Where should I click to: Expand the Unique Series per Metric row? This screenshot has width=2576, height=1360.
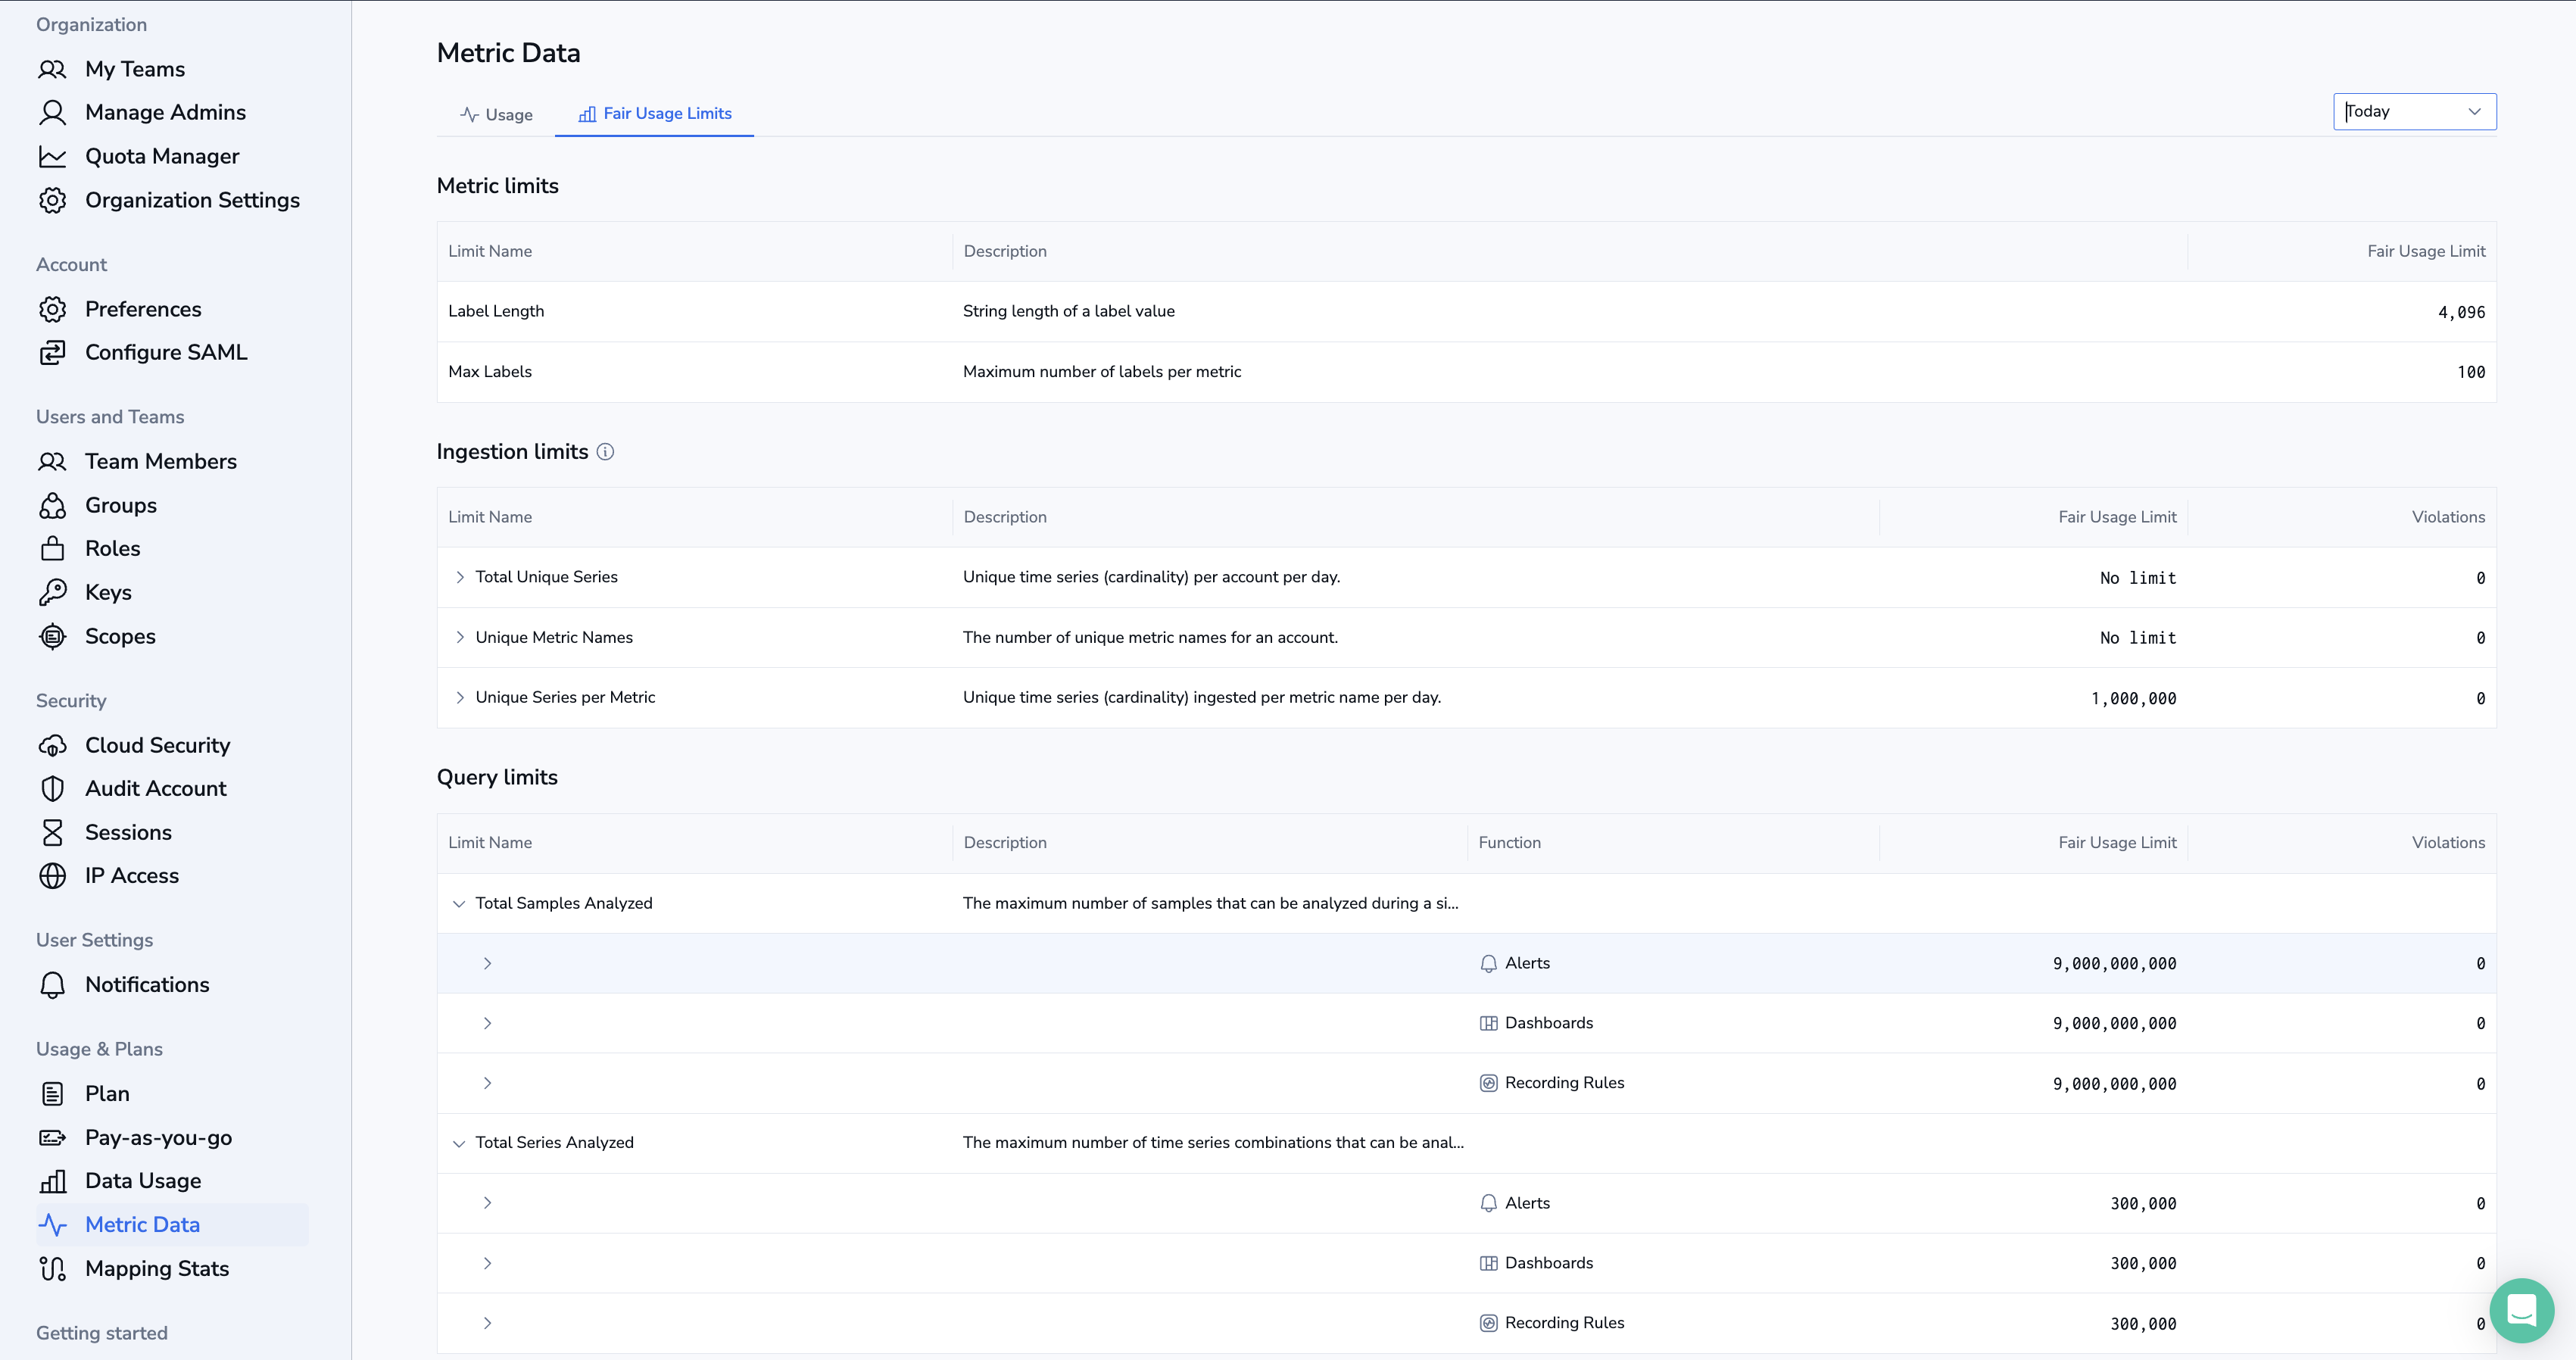click(x=460, y=698)
